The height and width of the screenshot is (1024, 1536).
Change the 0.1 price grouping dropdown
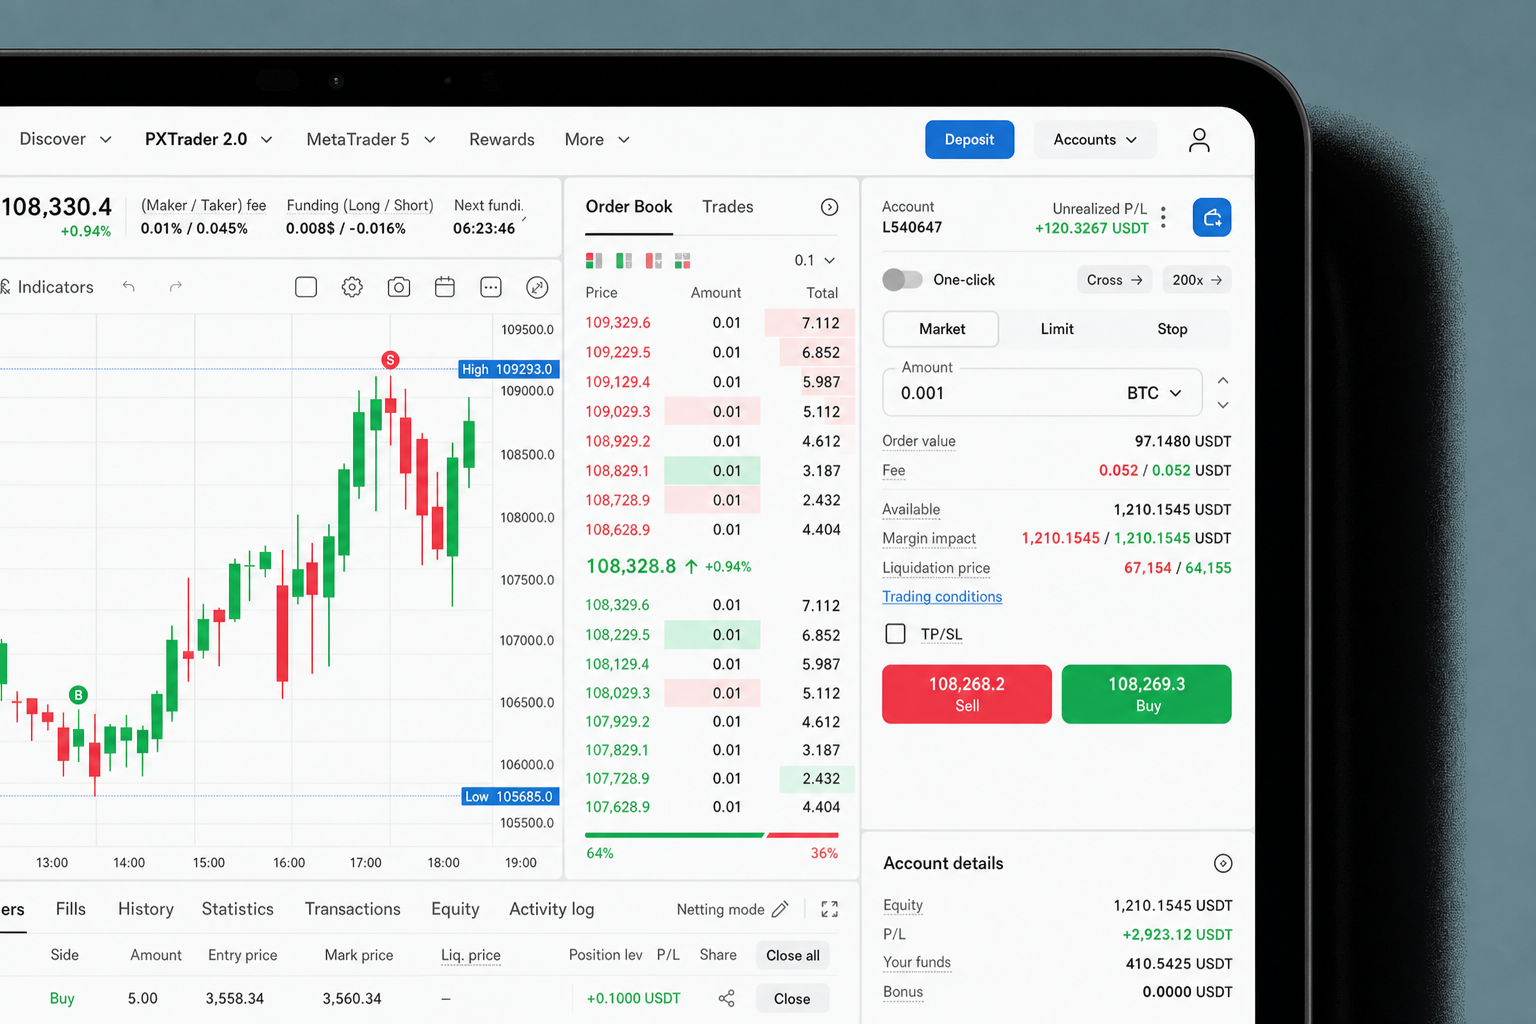[815, 261]
